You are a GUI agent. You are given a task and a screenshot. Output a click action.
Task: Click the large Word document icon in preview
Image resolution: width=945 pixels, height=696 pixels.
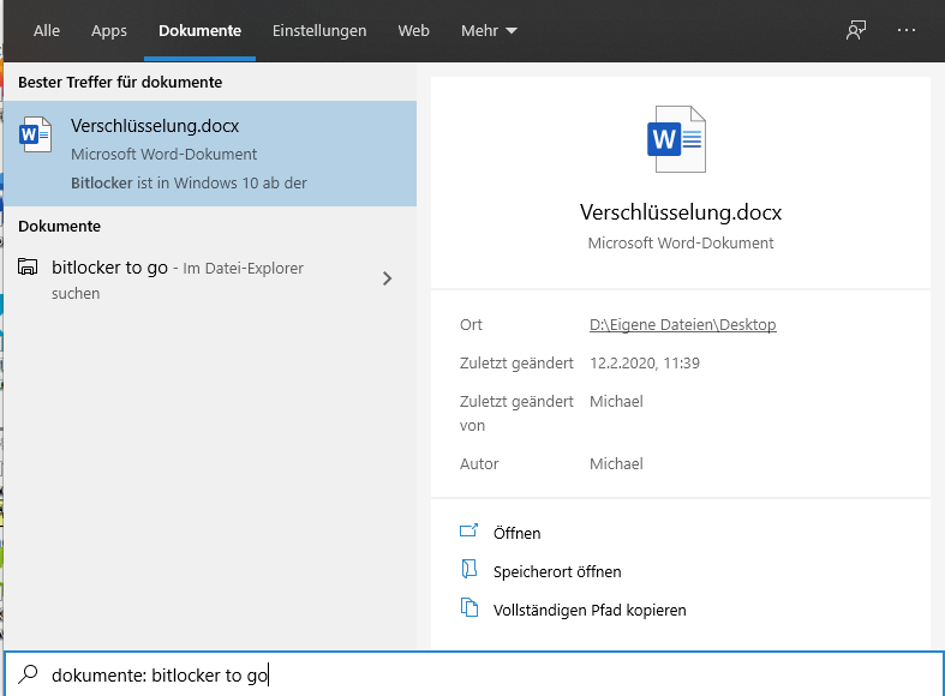click(x=676, y=138)
